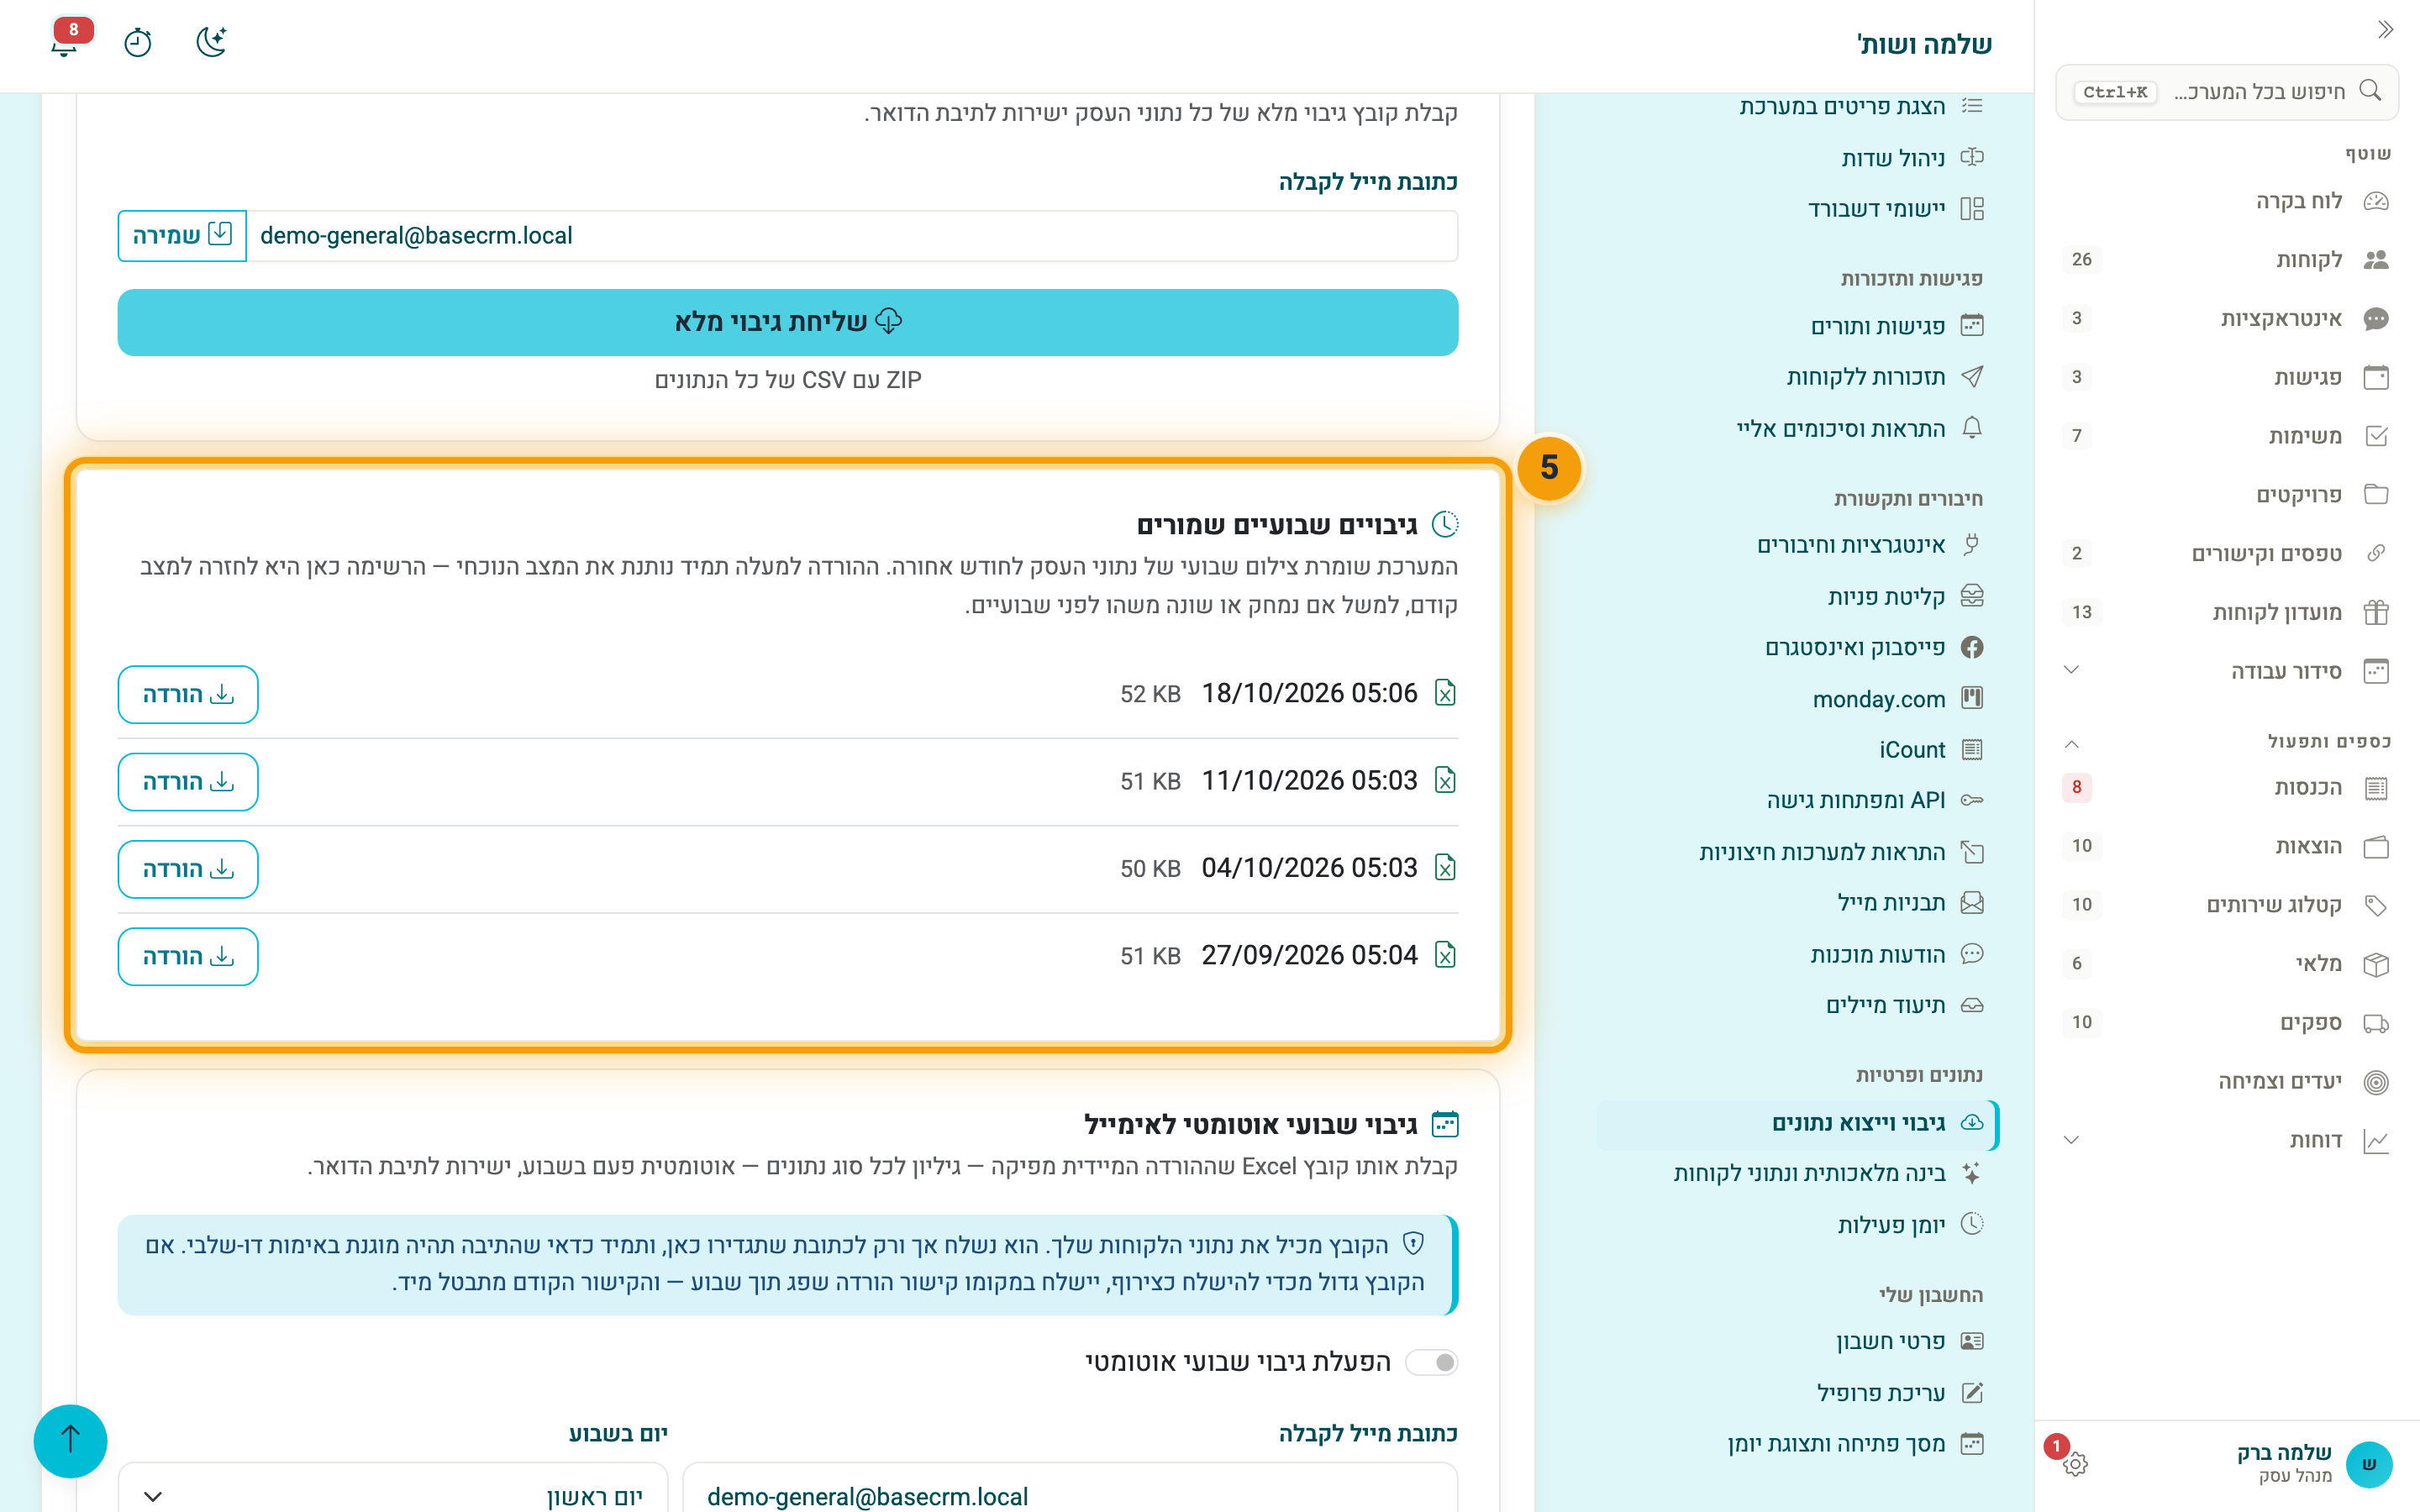The image size is (2420, 1512).
Task: Expand the סידור עבודה submenu chevron
Action: point(2071,671)
